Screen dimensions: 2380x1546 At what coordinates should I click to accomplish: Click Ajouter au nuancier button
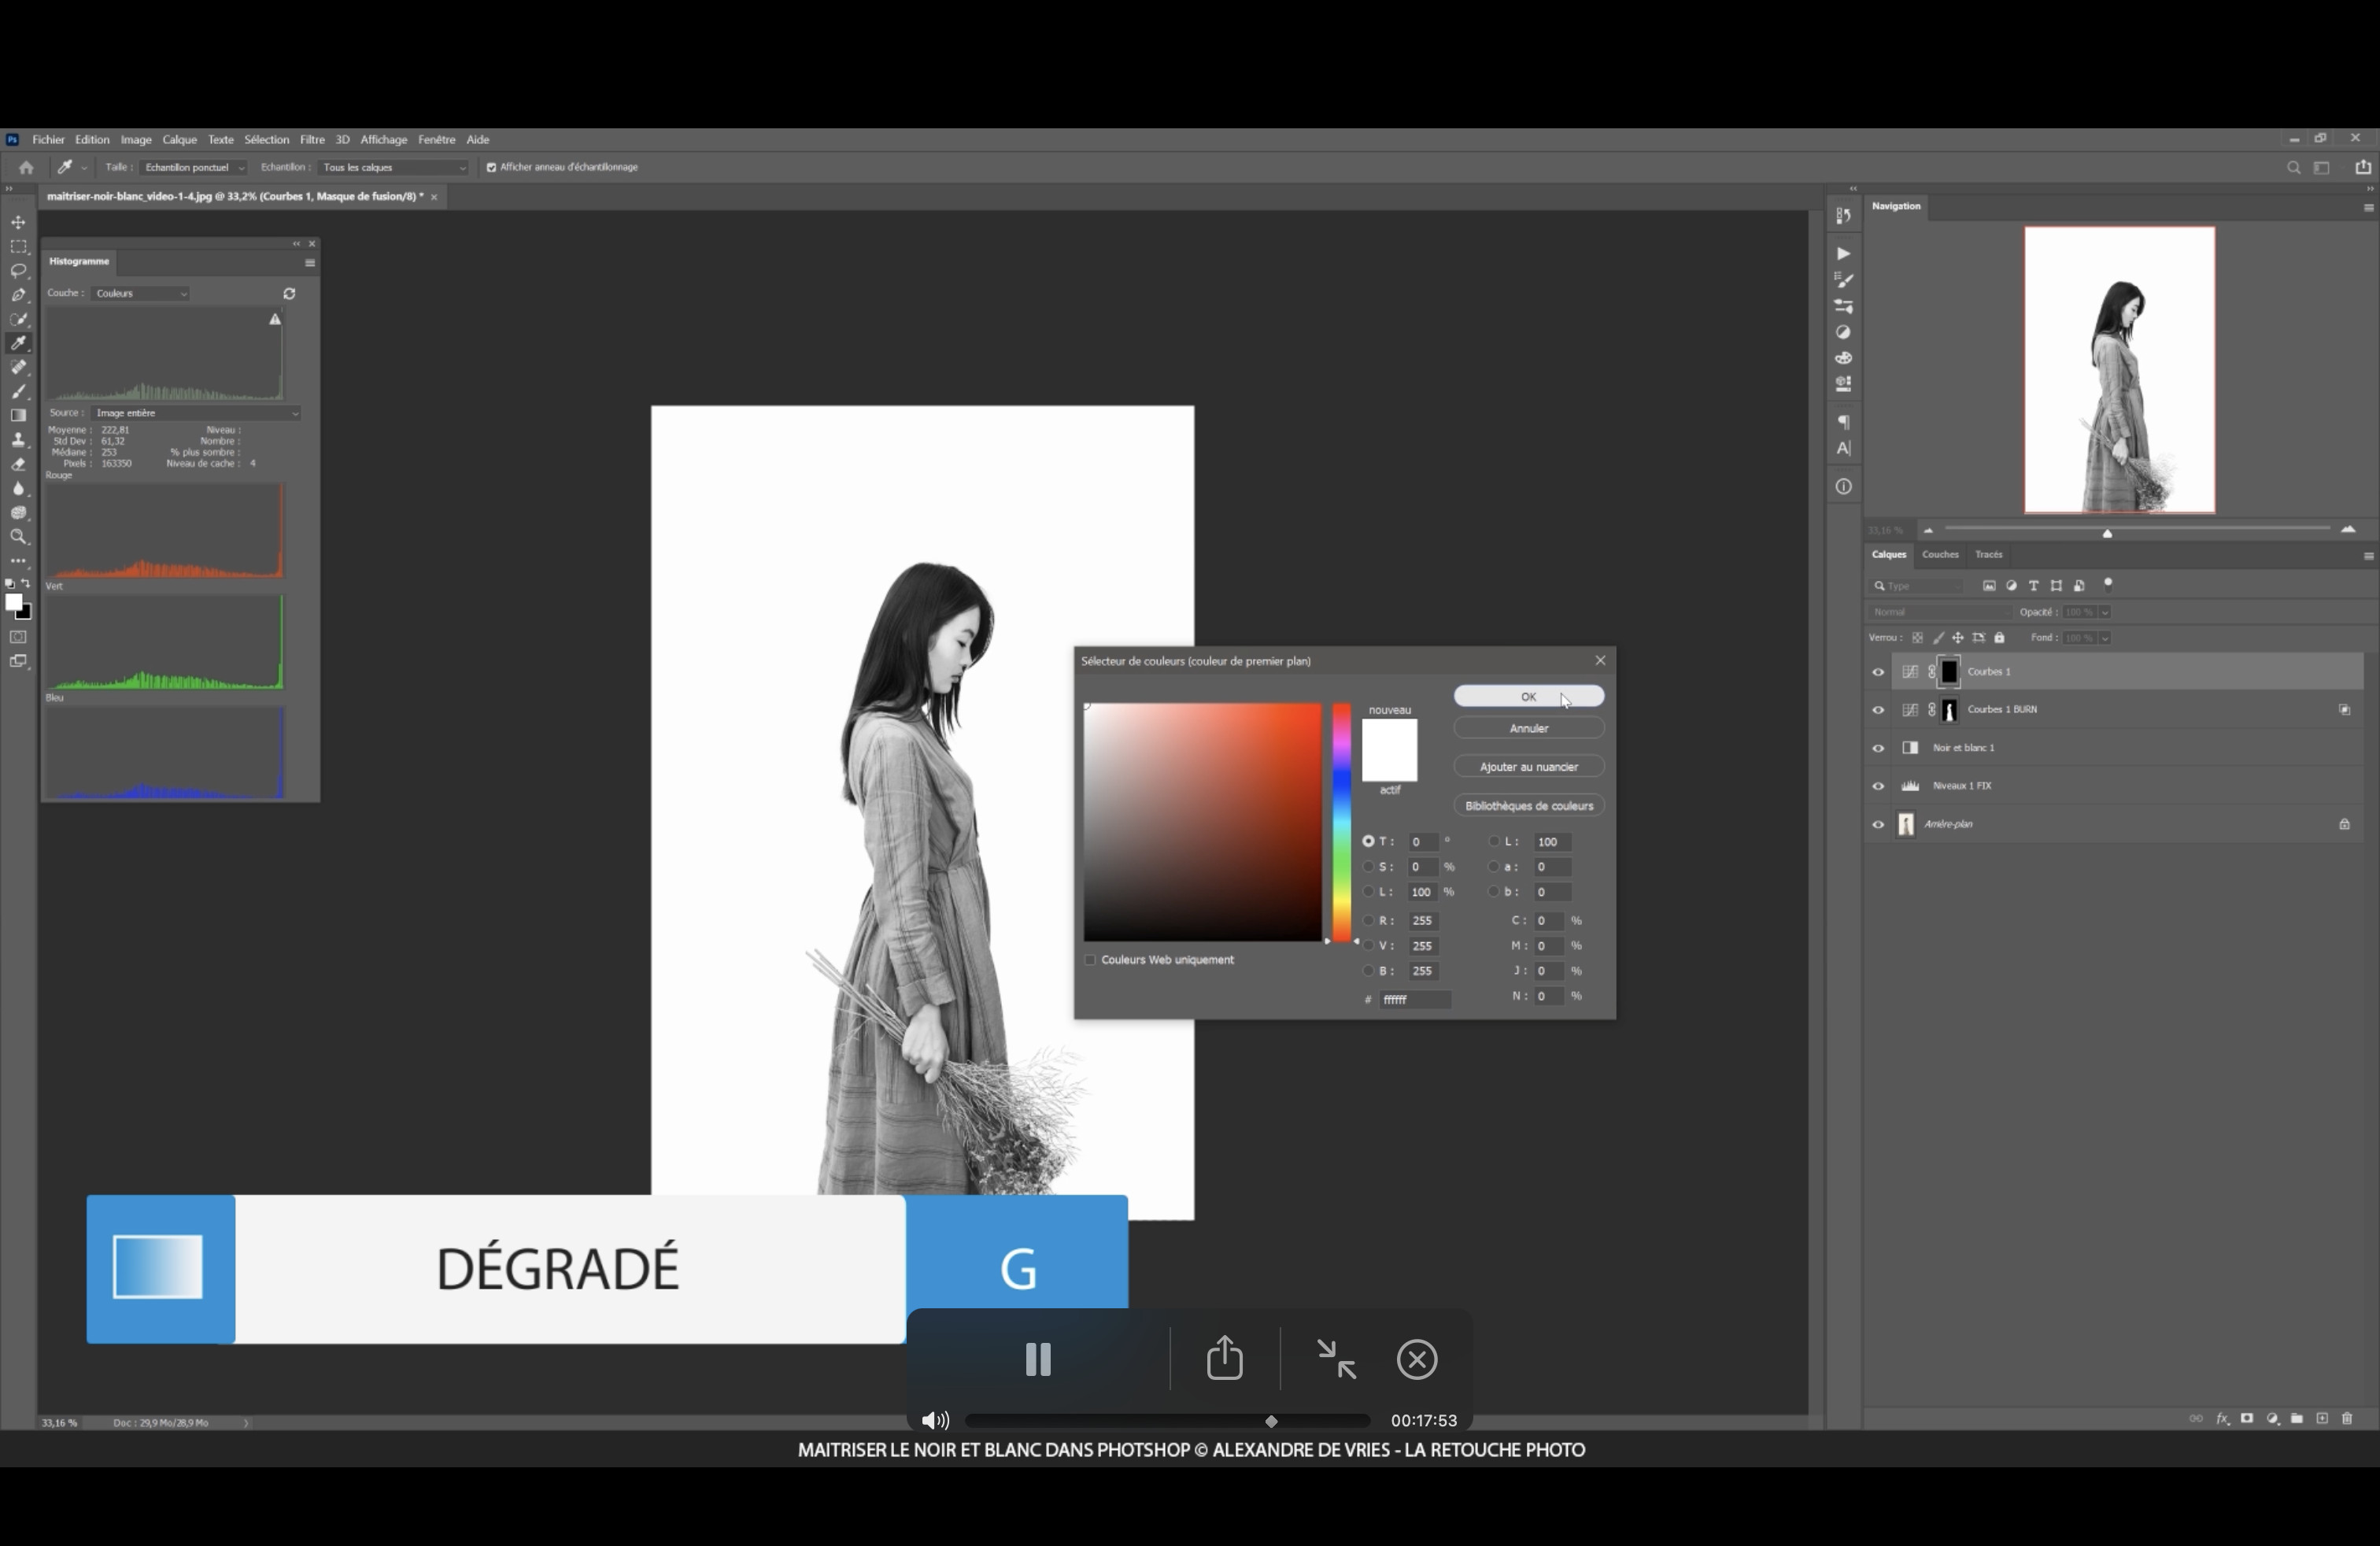[x=1528, y=767]
